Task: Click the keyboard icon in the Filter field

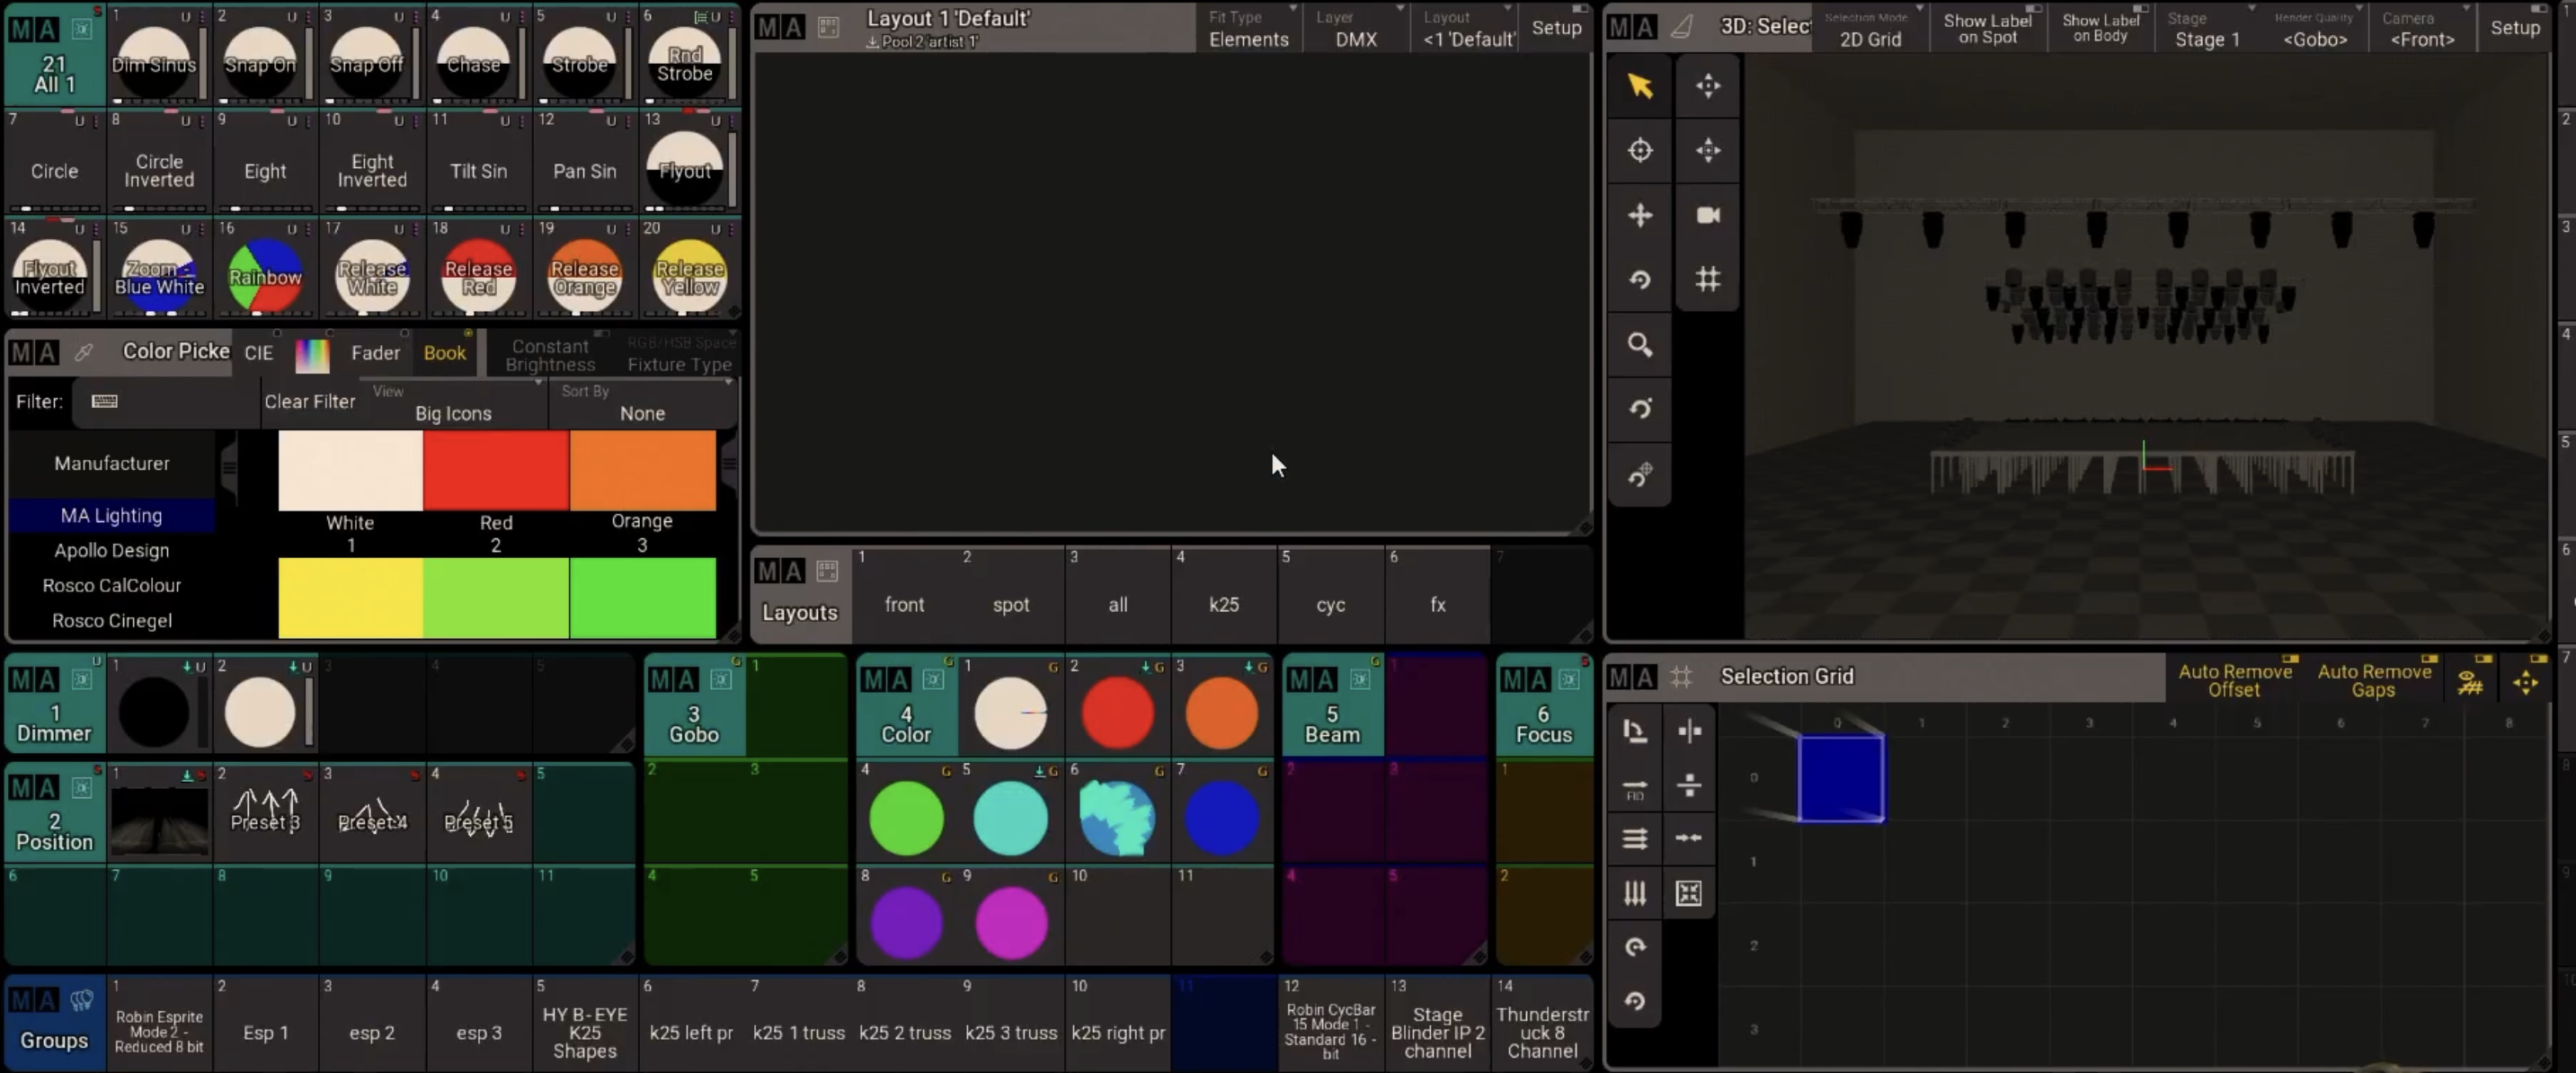Action: click(104, 401)
